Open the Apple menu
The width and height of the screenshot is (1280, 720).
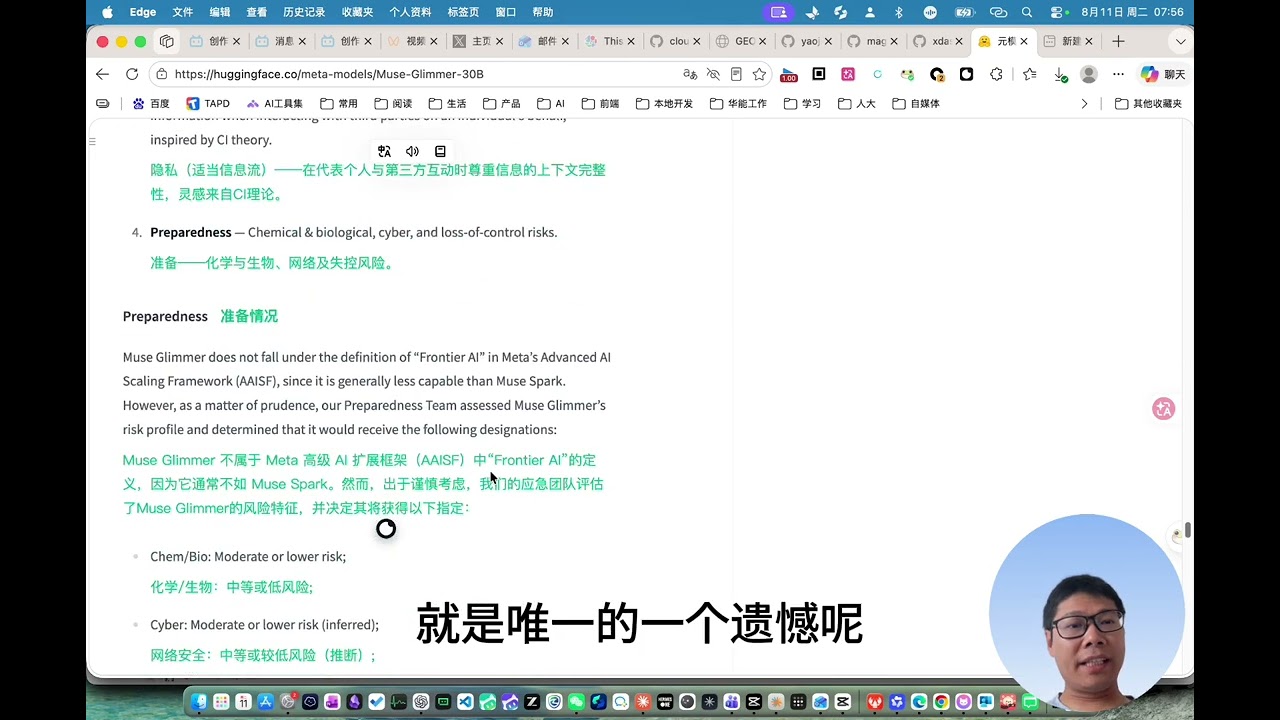[107, 12]
